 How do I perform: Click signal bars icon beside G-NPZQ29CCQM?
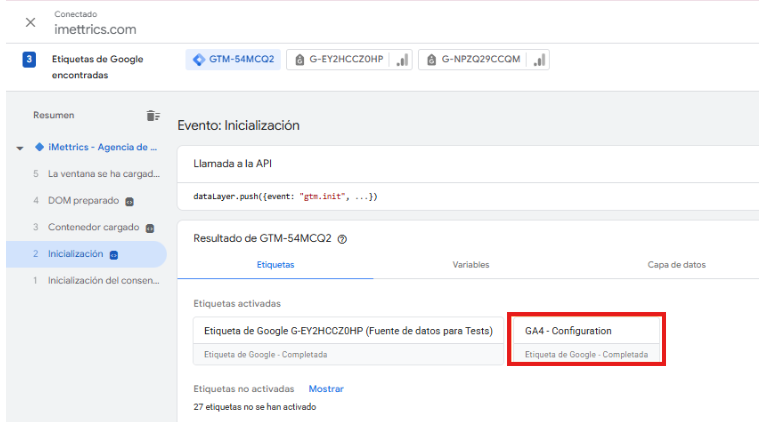click(x=539, y=60)
